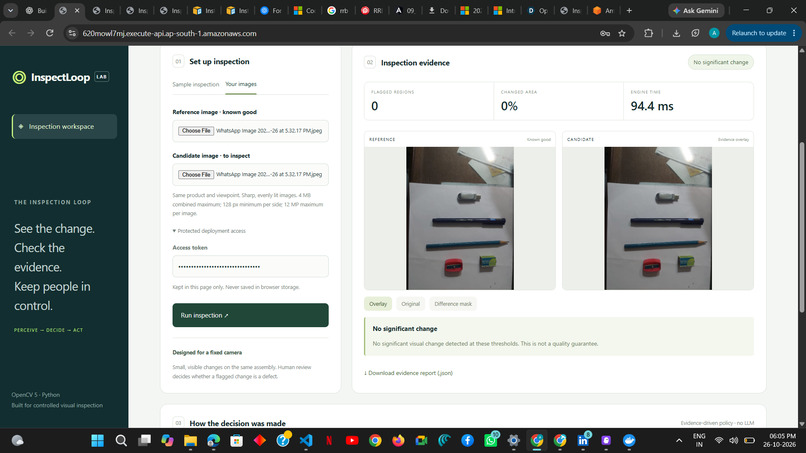Viewport: 806px width, 453px height.
Task: Show hidden system tray icons
Action: coord(679,441)
